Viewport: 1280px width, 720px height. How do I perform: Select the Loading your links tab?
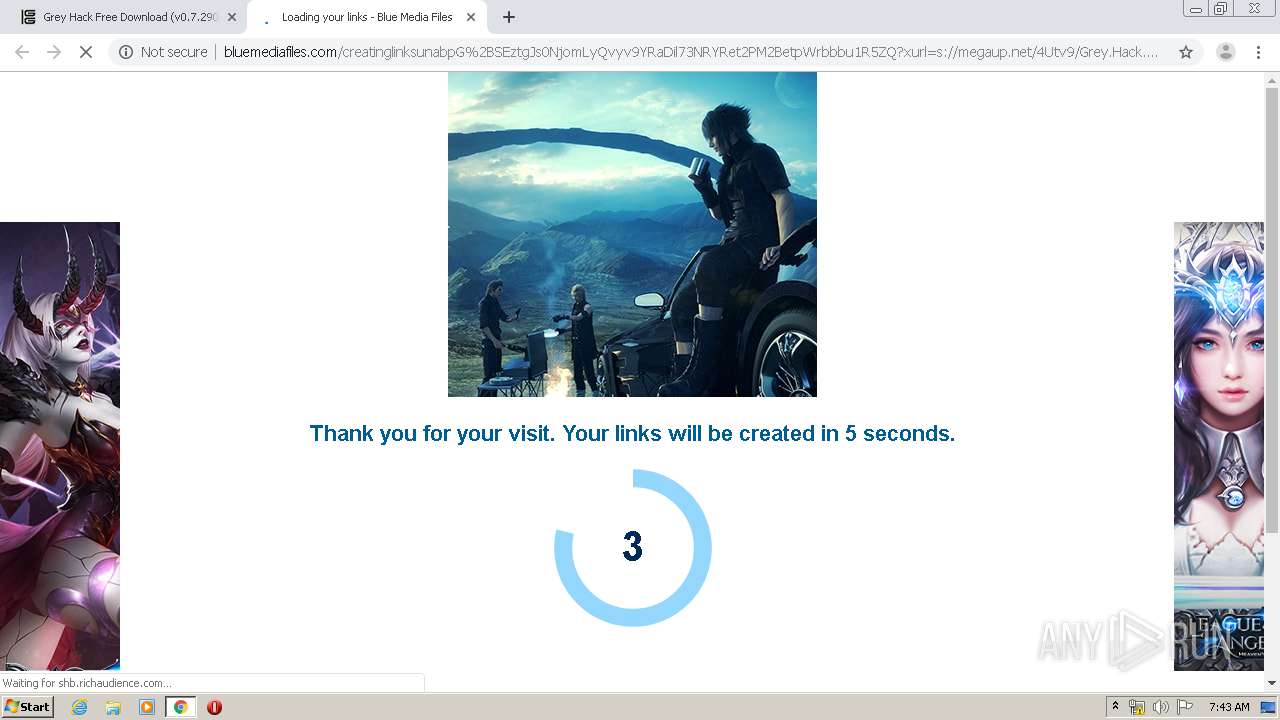[x=365, y=17]
